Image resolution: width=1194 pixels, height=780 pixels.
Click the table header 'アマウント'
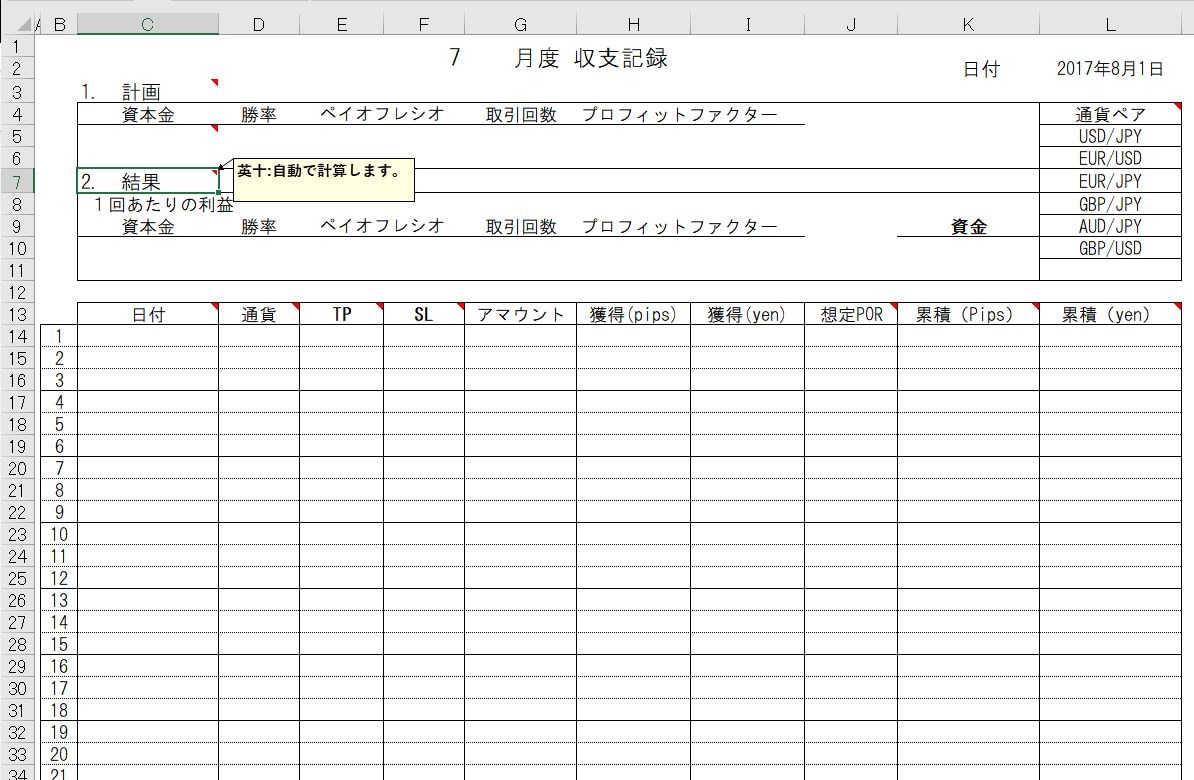tap(520, 315)
